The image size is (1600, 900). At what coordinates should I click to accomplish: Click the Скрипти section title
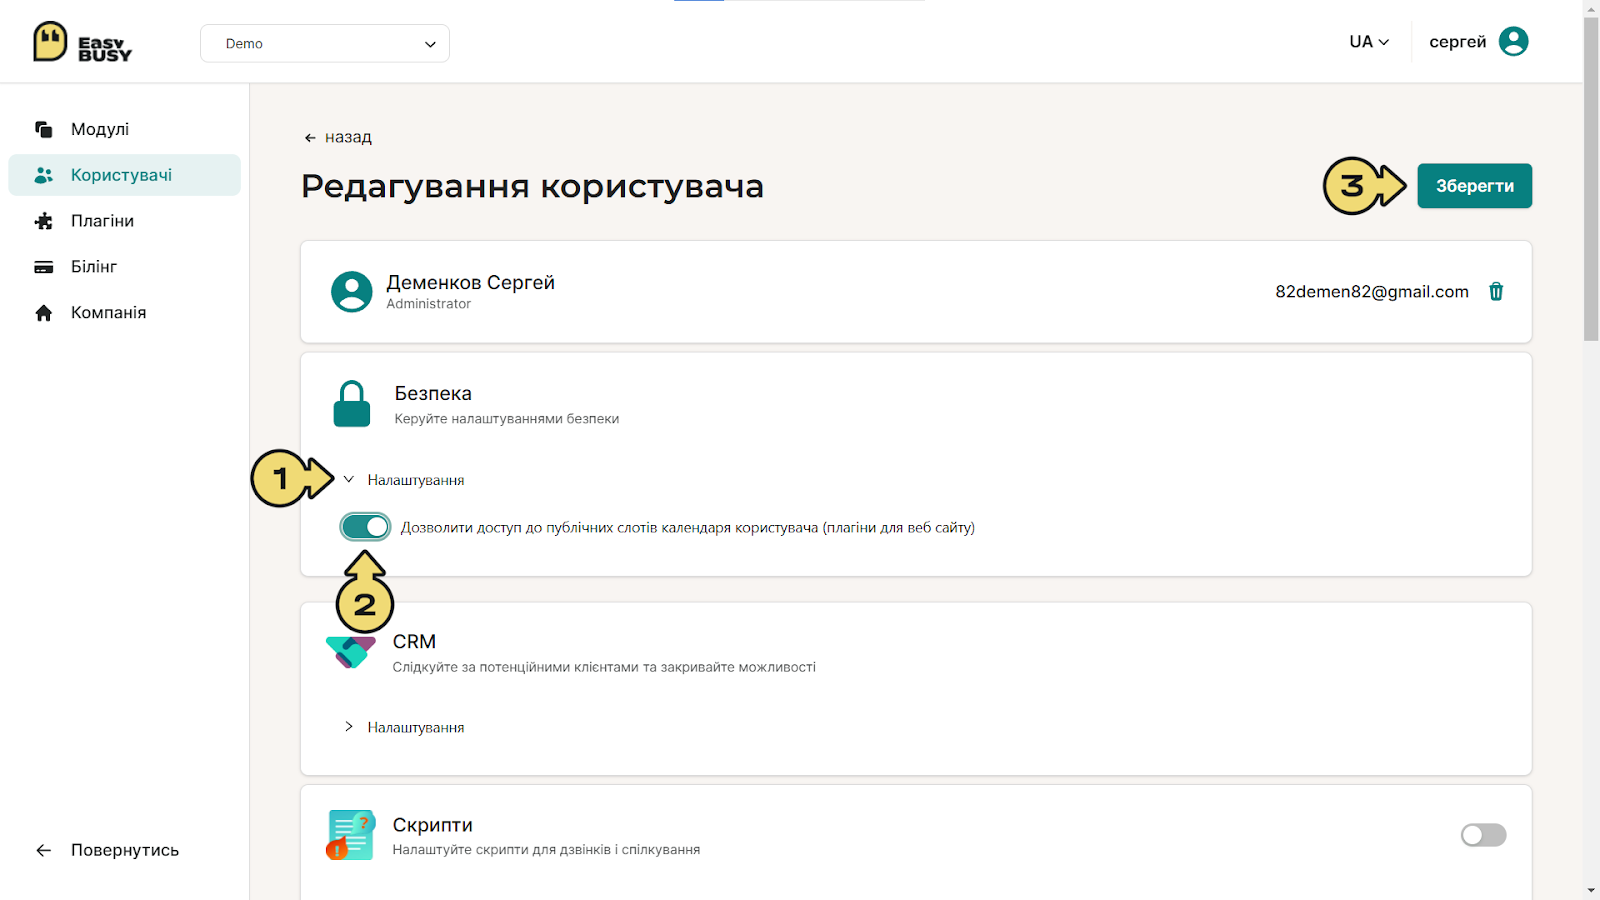pos(432,825)
